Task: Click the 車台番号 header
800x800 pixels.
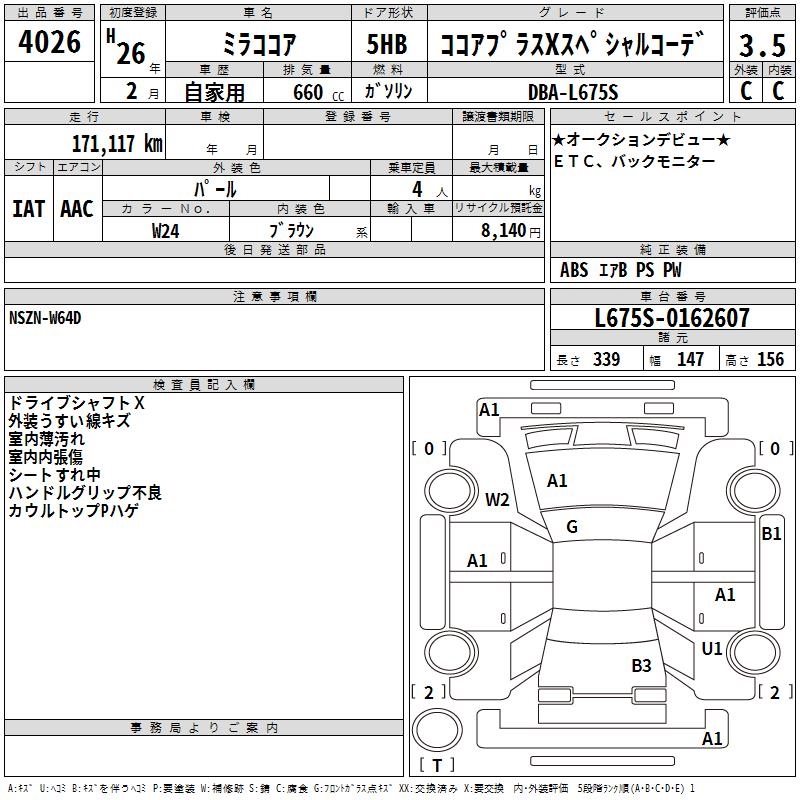Action: 672,296
